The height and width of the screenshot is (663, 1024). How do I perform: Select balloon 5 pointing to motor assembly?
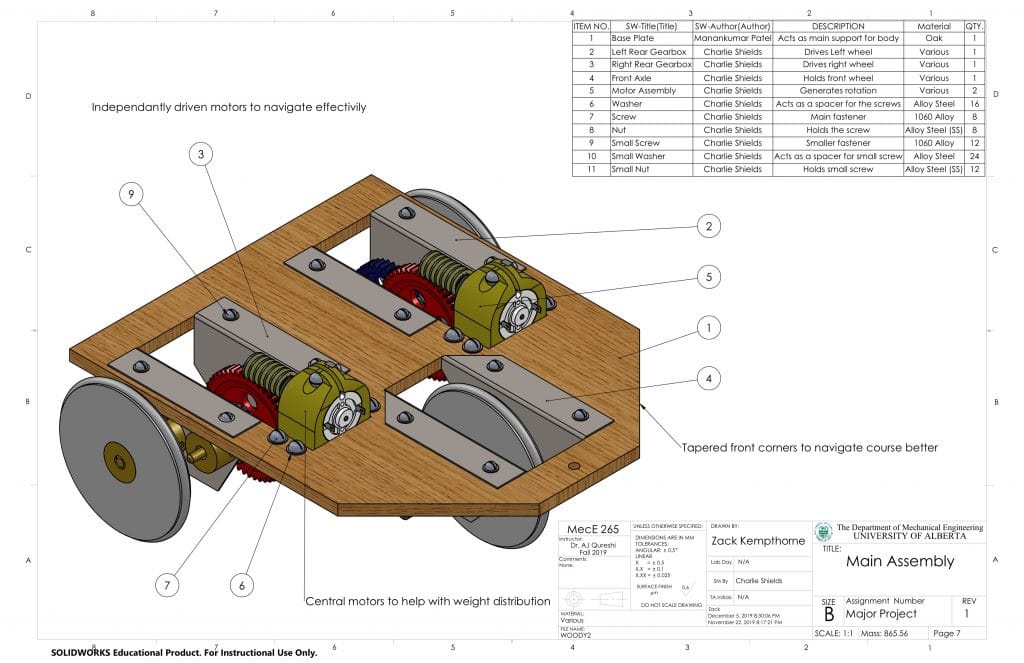(x=708, y=277)
